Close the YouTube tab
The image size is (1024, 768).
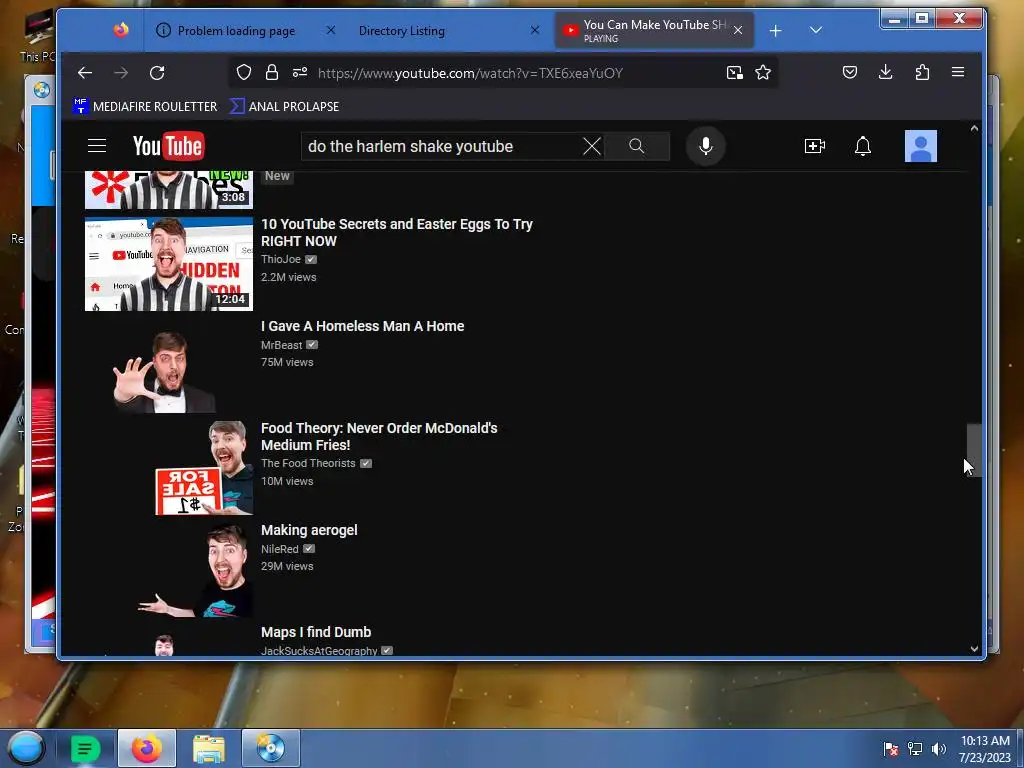coord(738,30)
